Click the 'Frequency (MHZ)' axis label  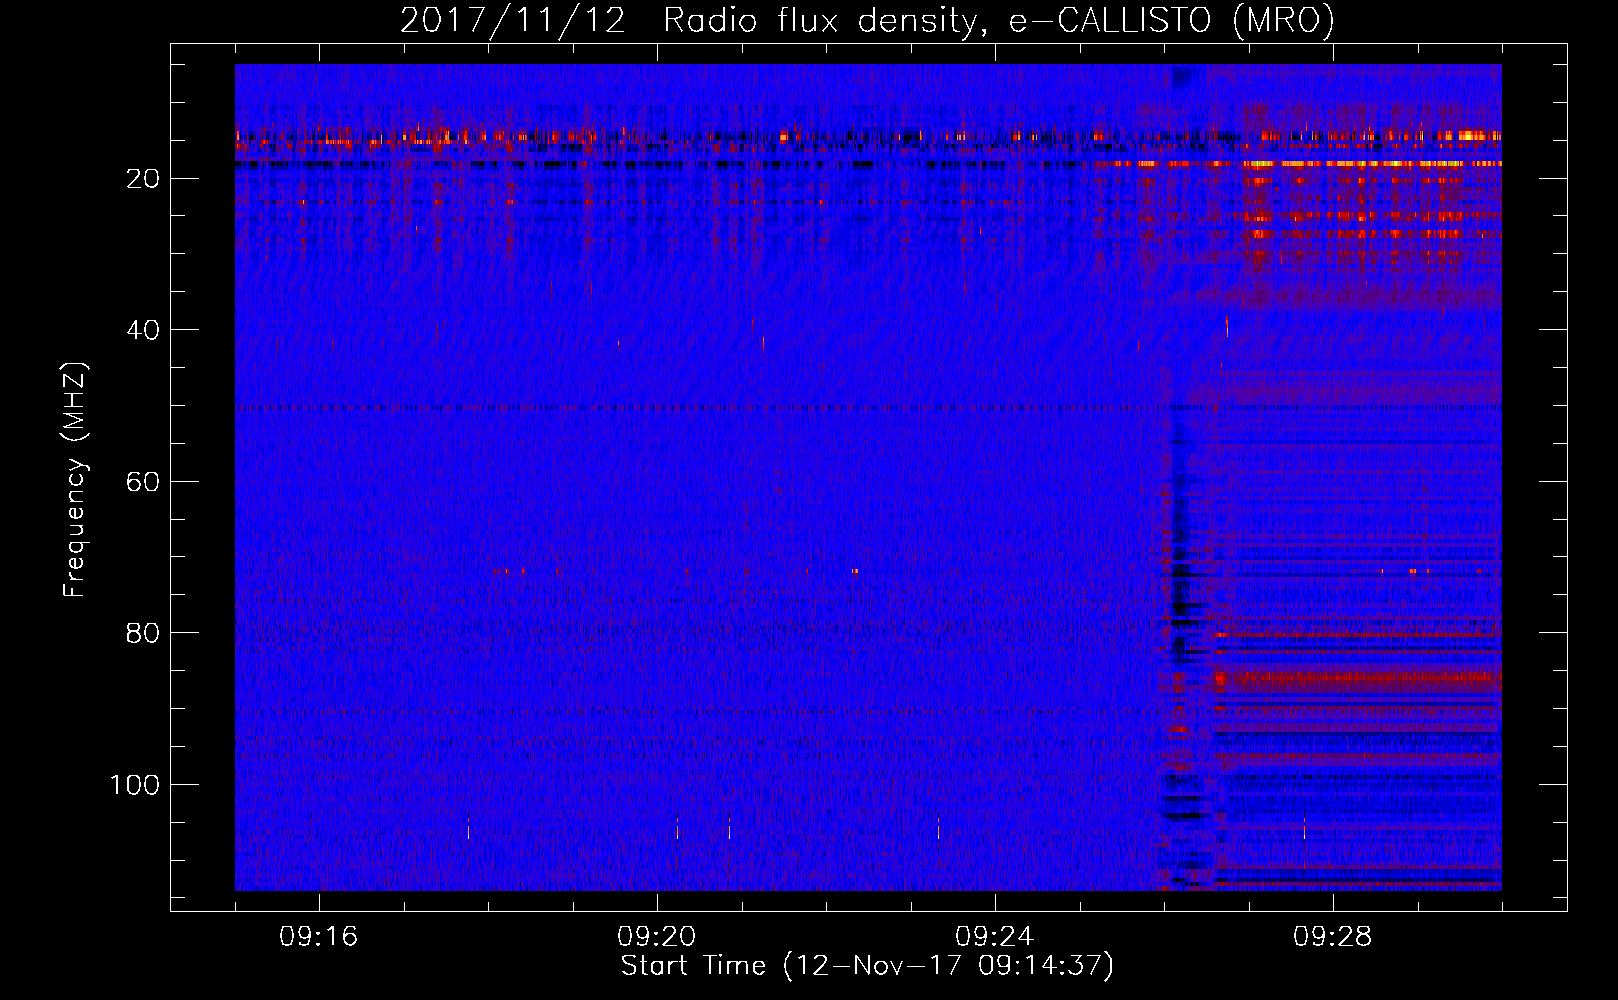pyautogui.click(x=75, y=480)
